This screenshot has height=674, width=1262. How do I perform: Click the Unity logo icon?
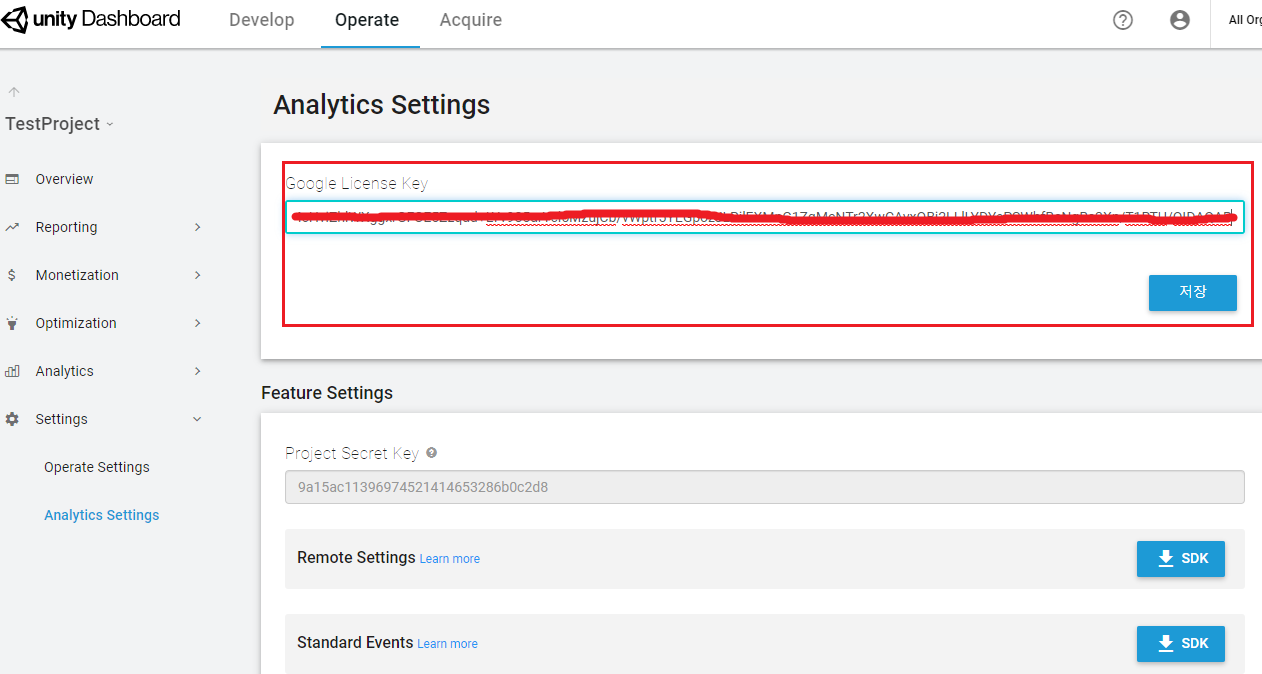coord(14,19)
